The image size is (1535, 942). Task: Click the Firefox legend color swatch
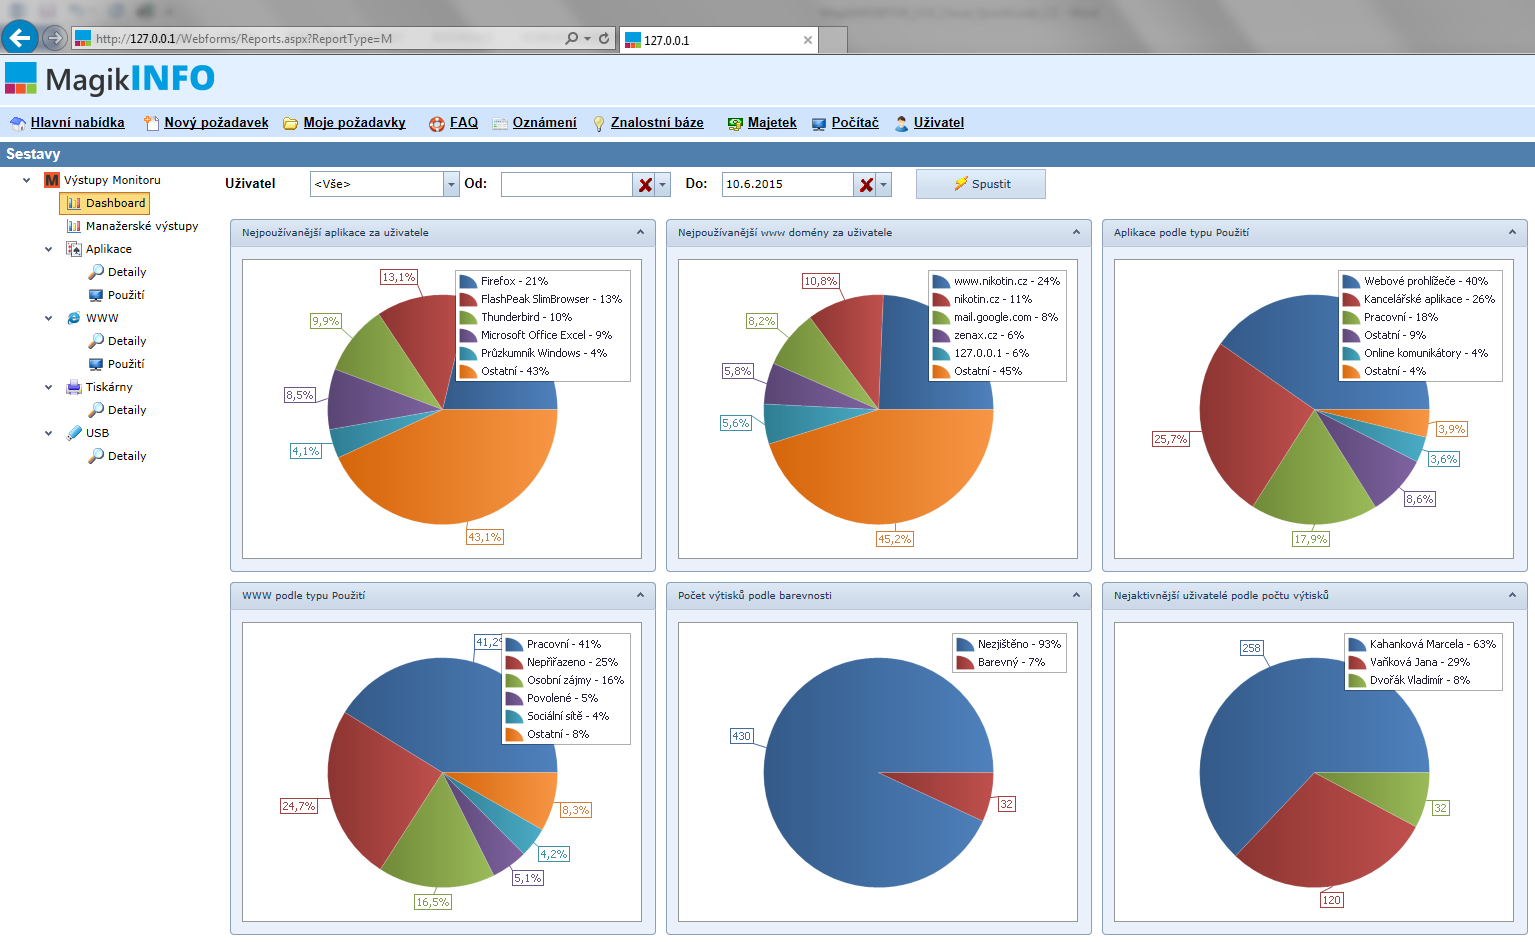coord(468,282)
